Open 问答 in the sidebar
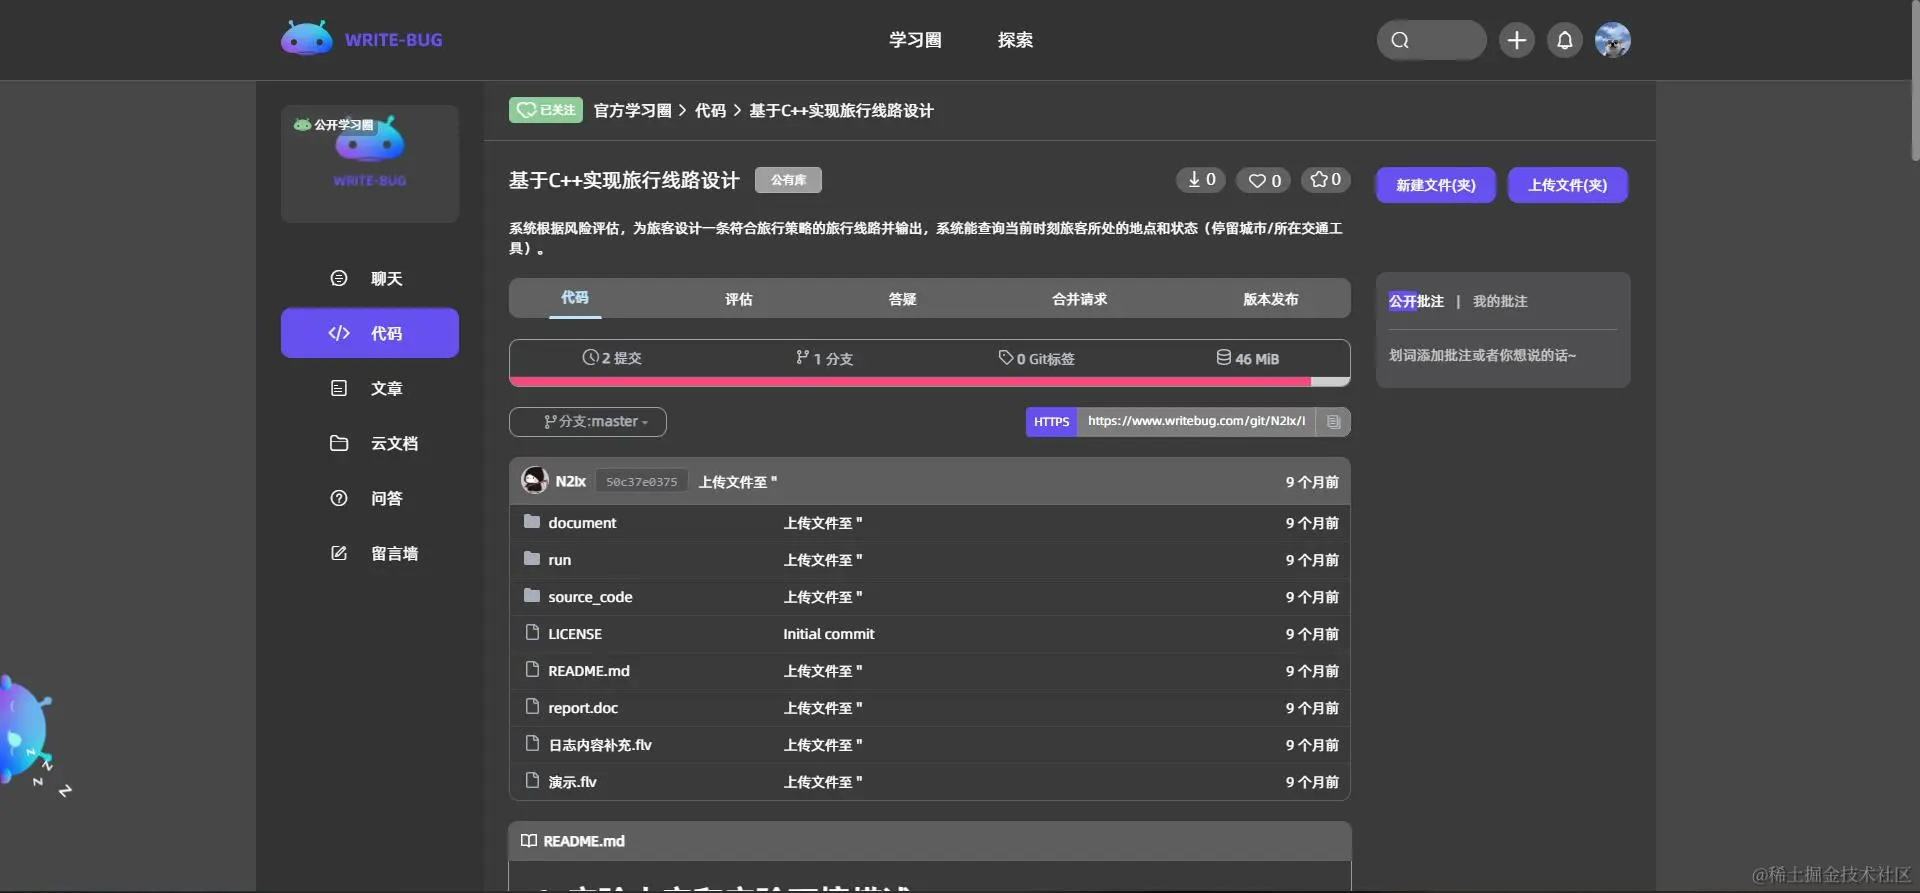 pos(370,498)
